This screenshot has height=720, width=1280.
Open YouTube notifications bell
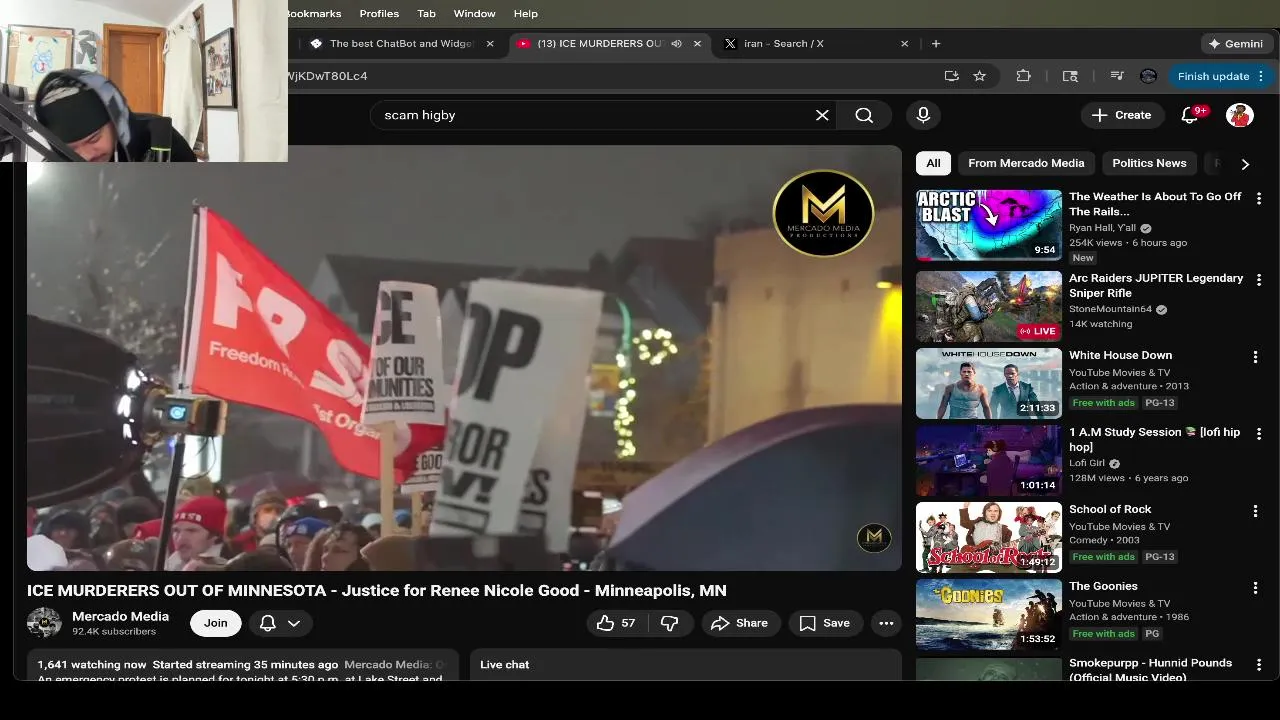[1190, 115]
